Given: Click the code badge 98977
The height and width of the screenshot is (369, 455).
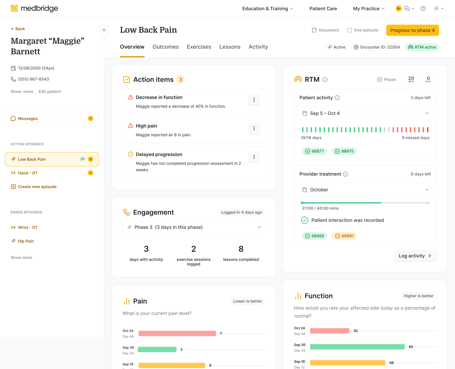Looking at the screenshot, I should click(314, 151).
